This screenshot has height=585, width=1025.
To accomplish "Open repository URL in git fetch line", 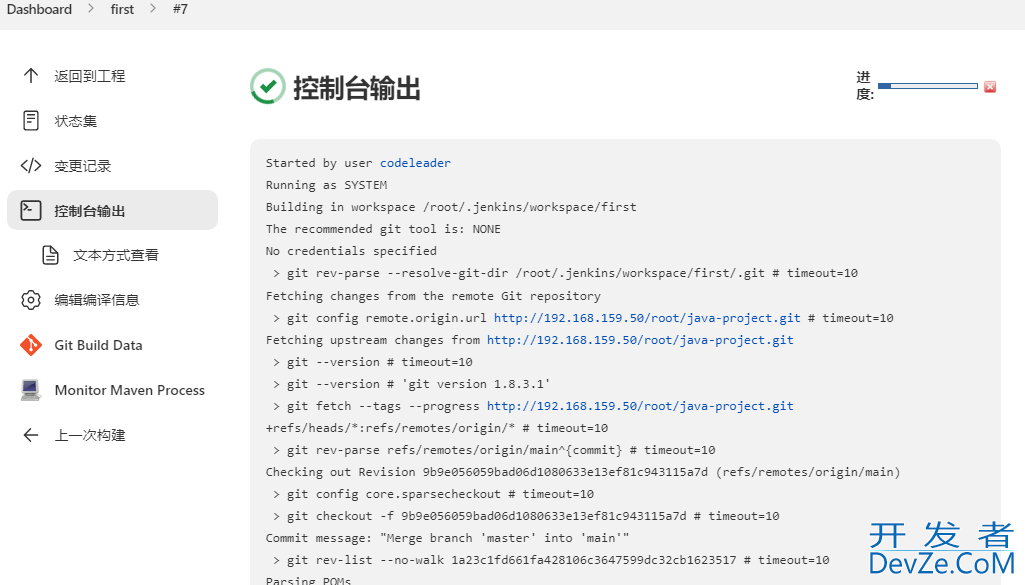I will [x=640, y=406].
